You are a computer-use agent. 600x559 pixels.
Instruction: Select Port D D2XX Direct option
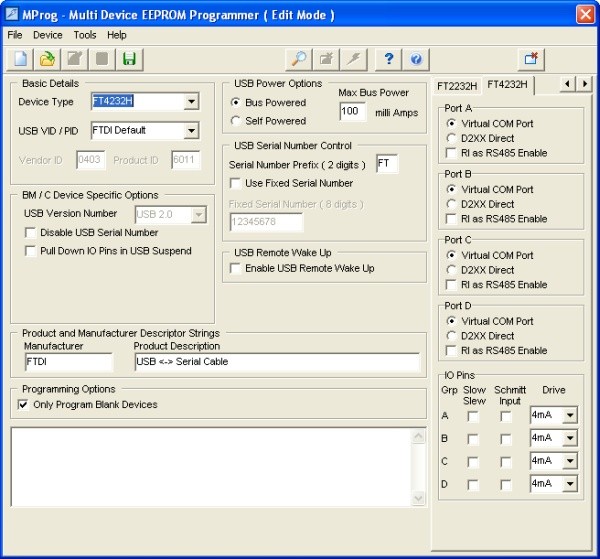point(452,336)
